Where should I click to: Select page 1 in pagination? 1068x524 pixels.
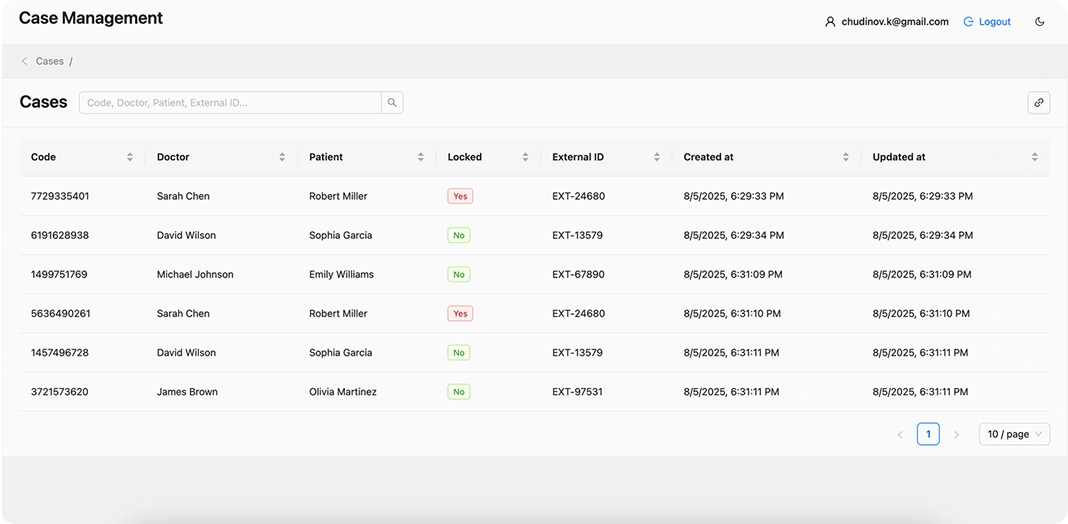pos(928,434)
